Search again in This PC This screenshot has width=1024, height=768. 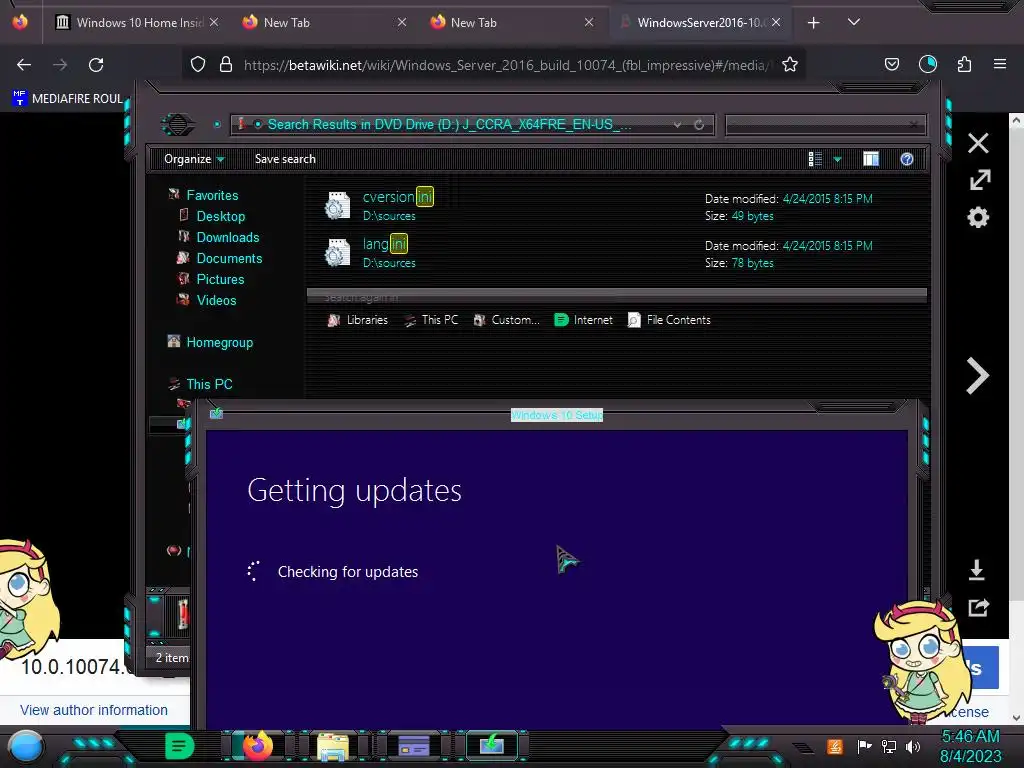coord(431,320)
